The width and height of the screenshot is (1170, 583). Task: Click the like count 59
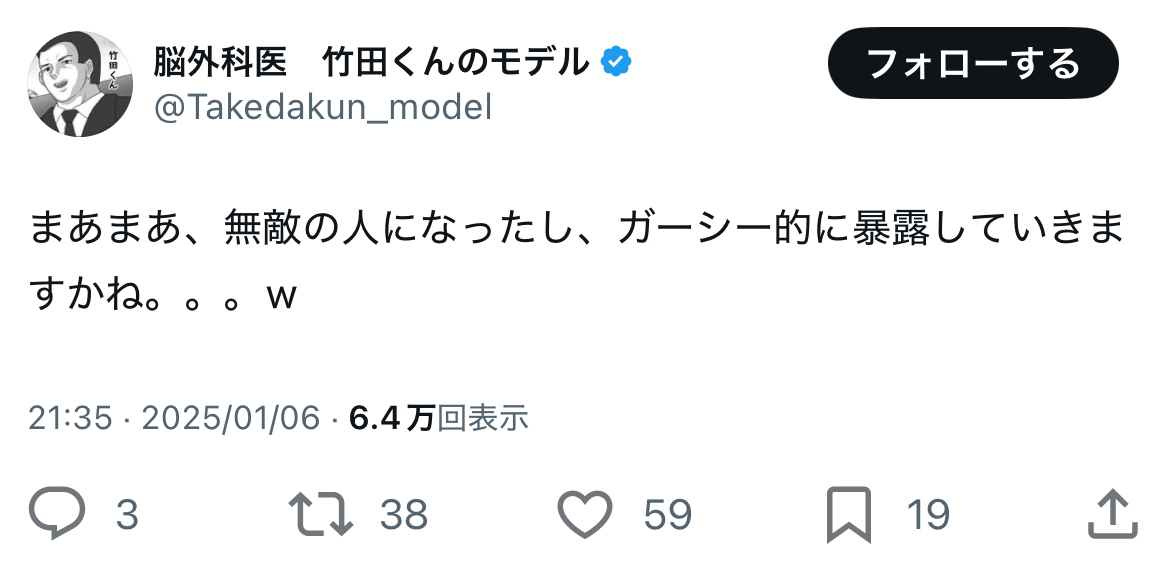tap(668, 515)
